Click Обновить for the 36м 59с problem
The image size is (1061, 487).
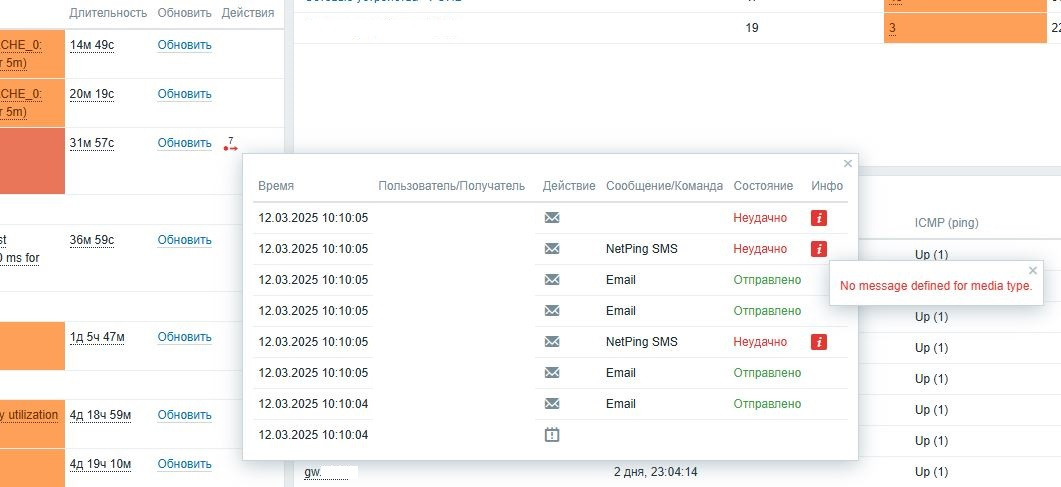coord(184,240)
